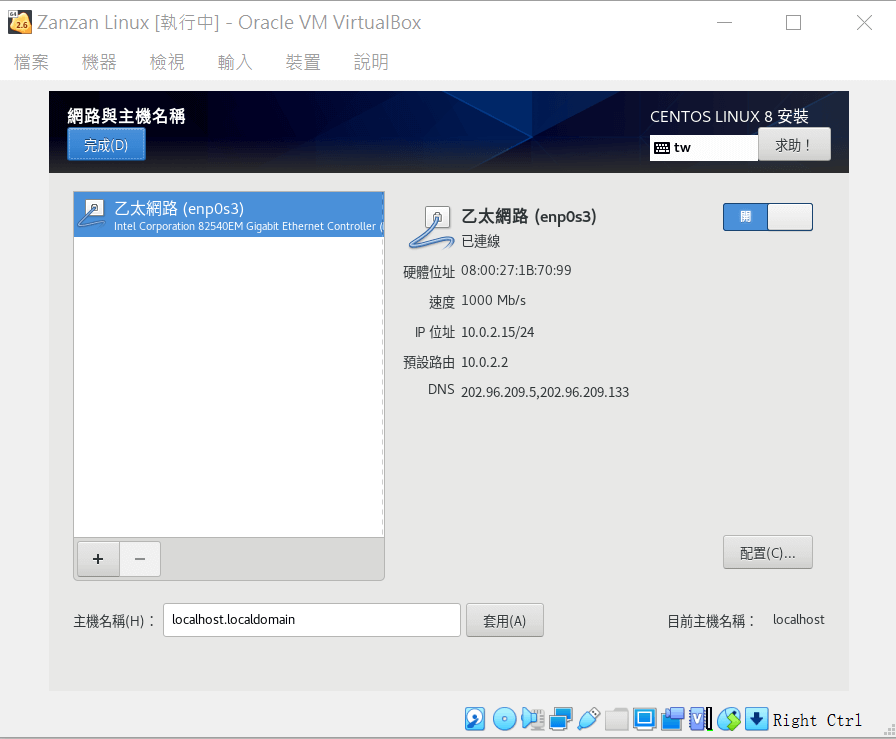Click the CENTOS LINUX 8 安裝 heading

[x=729, y=117]
